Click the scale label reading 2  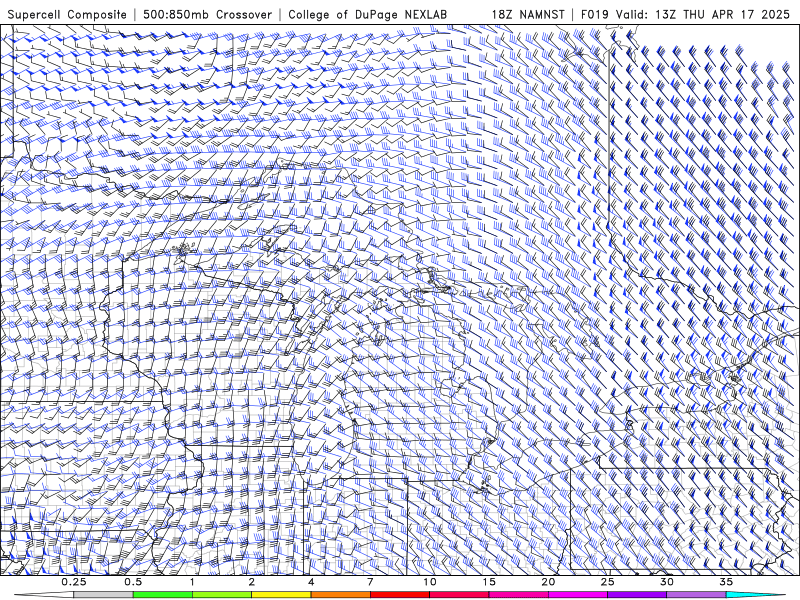(x=252, y=582)
